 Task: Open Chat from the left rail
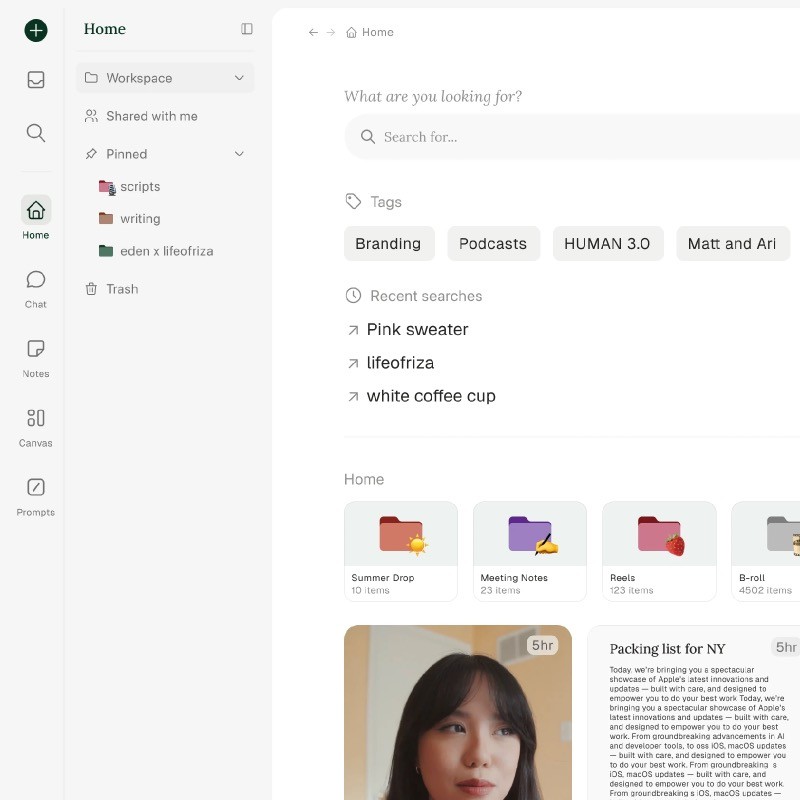(36, 289)
